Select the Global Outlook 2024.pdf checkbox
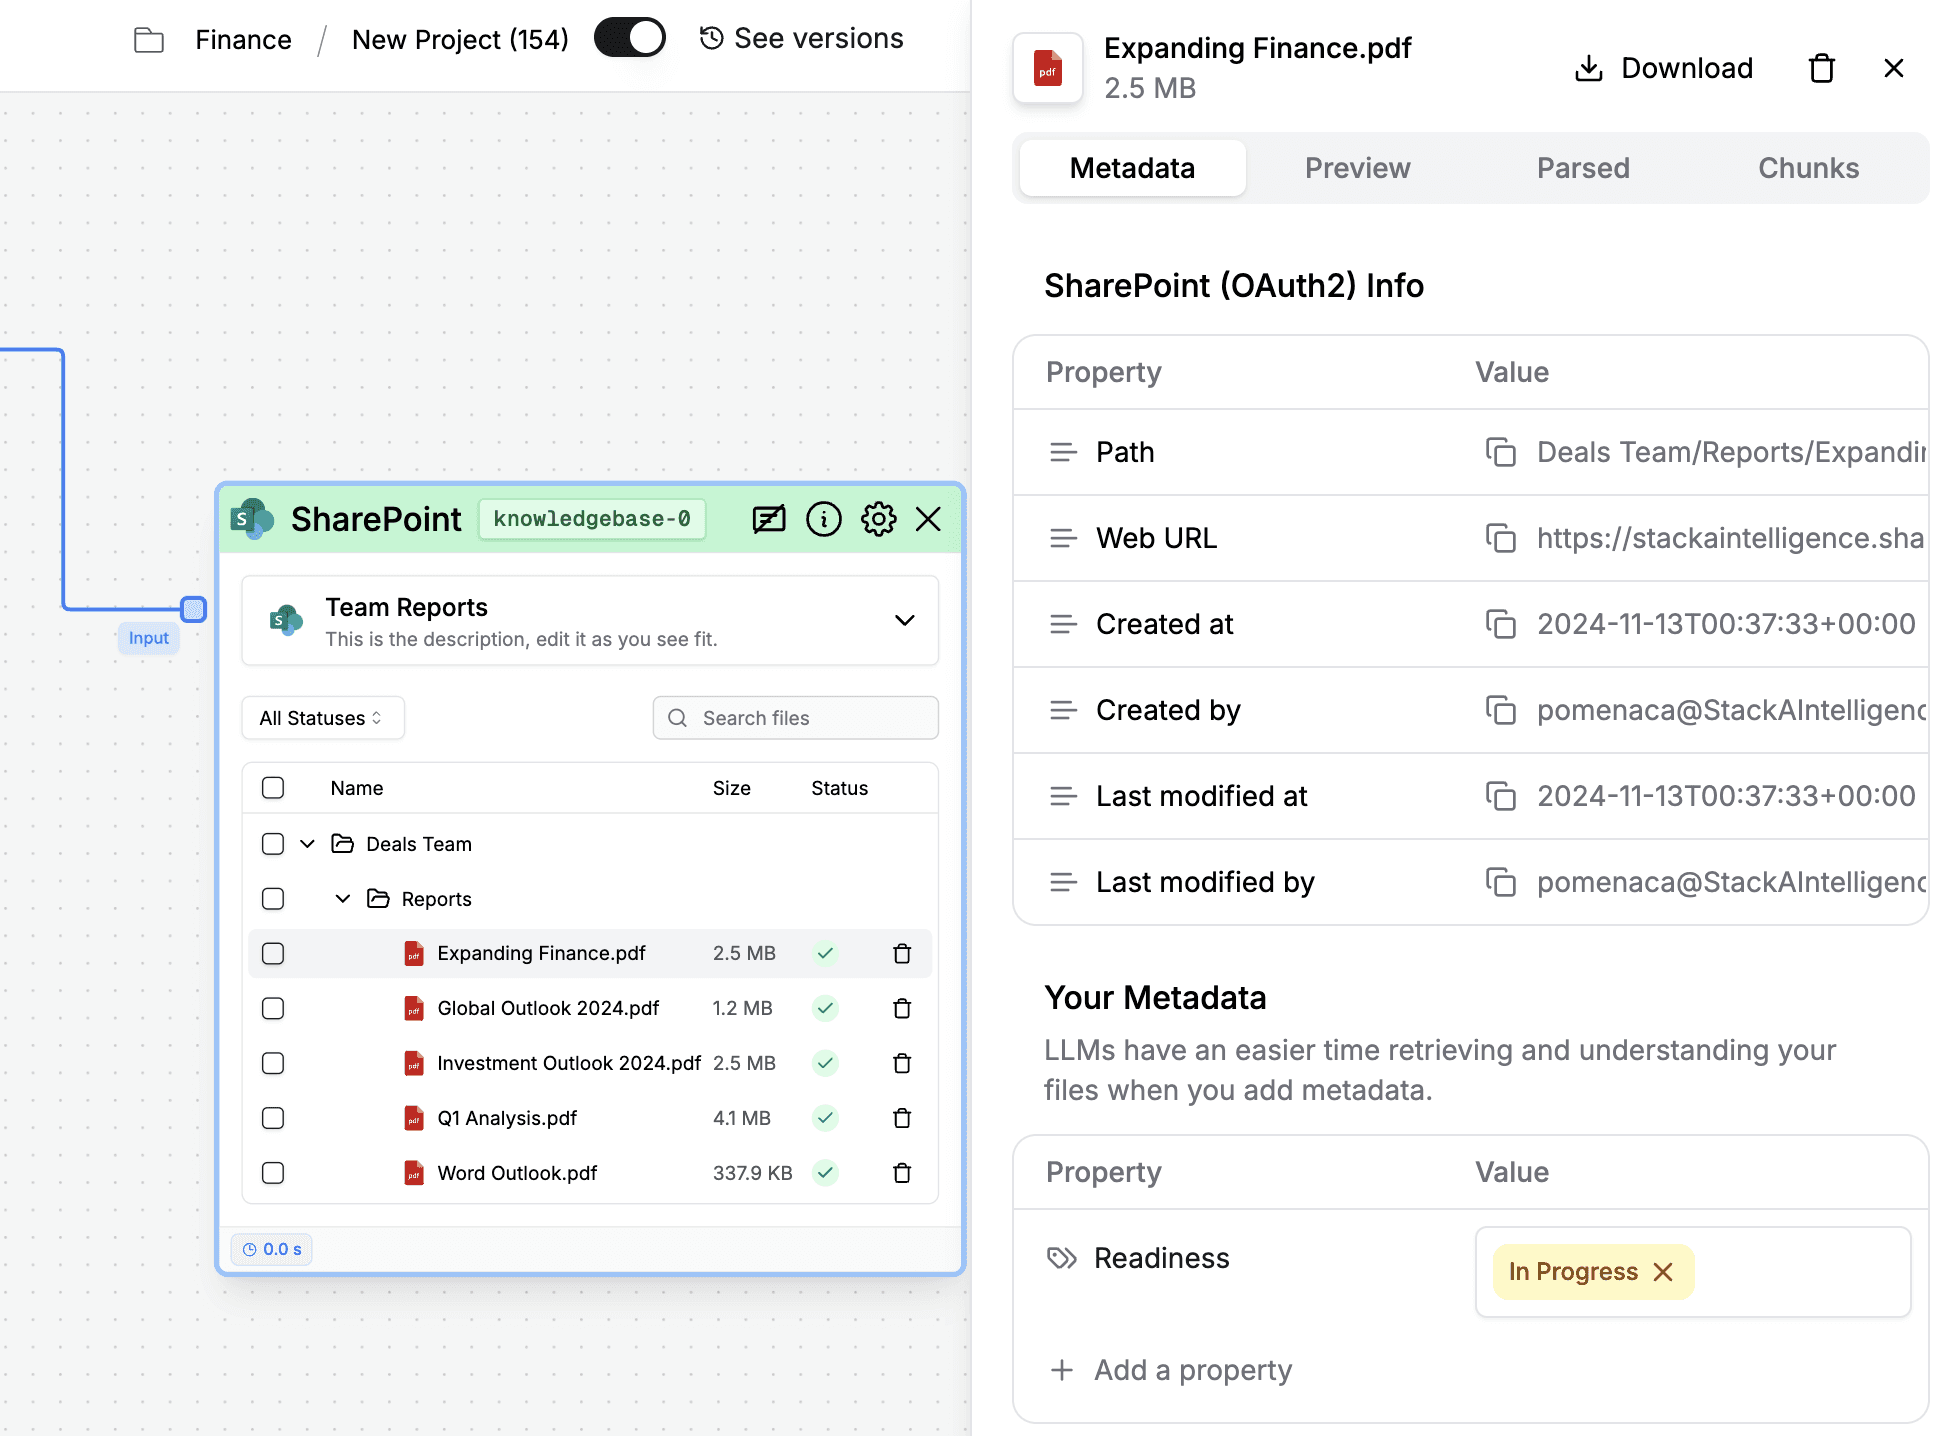The height and width of the screenshot is (1436, 1960). click(x=273, y=1008)
